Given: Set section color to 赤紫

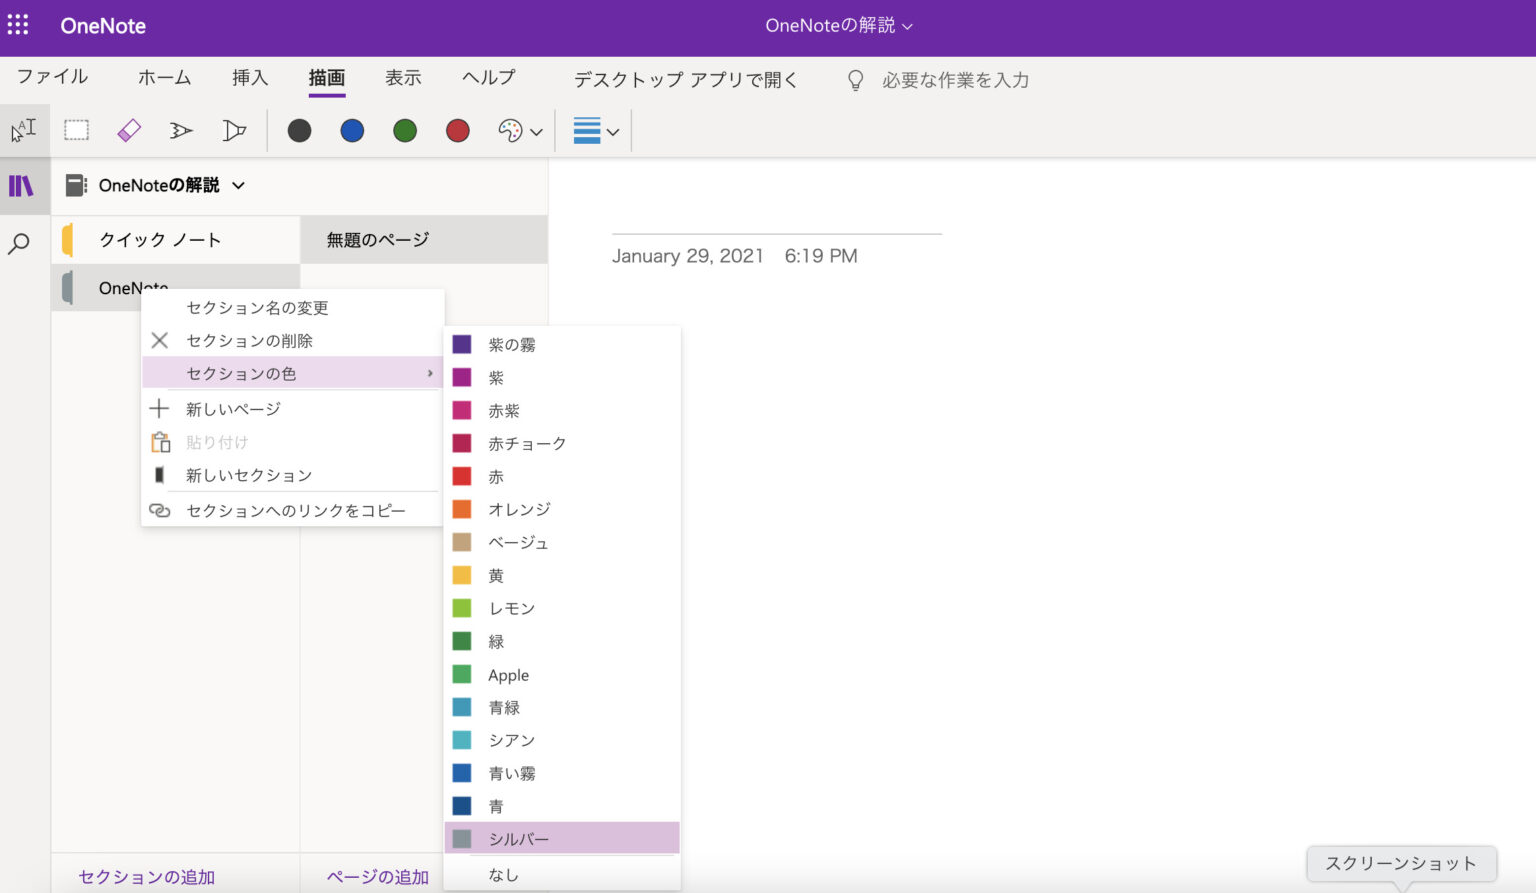Looking at the screenshot, I should point(562,411).
